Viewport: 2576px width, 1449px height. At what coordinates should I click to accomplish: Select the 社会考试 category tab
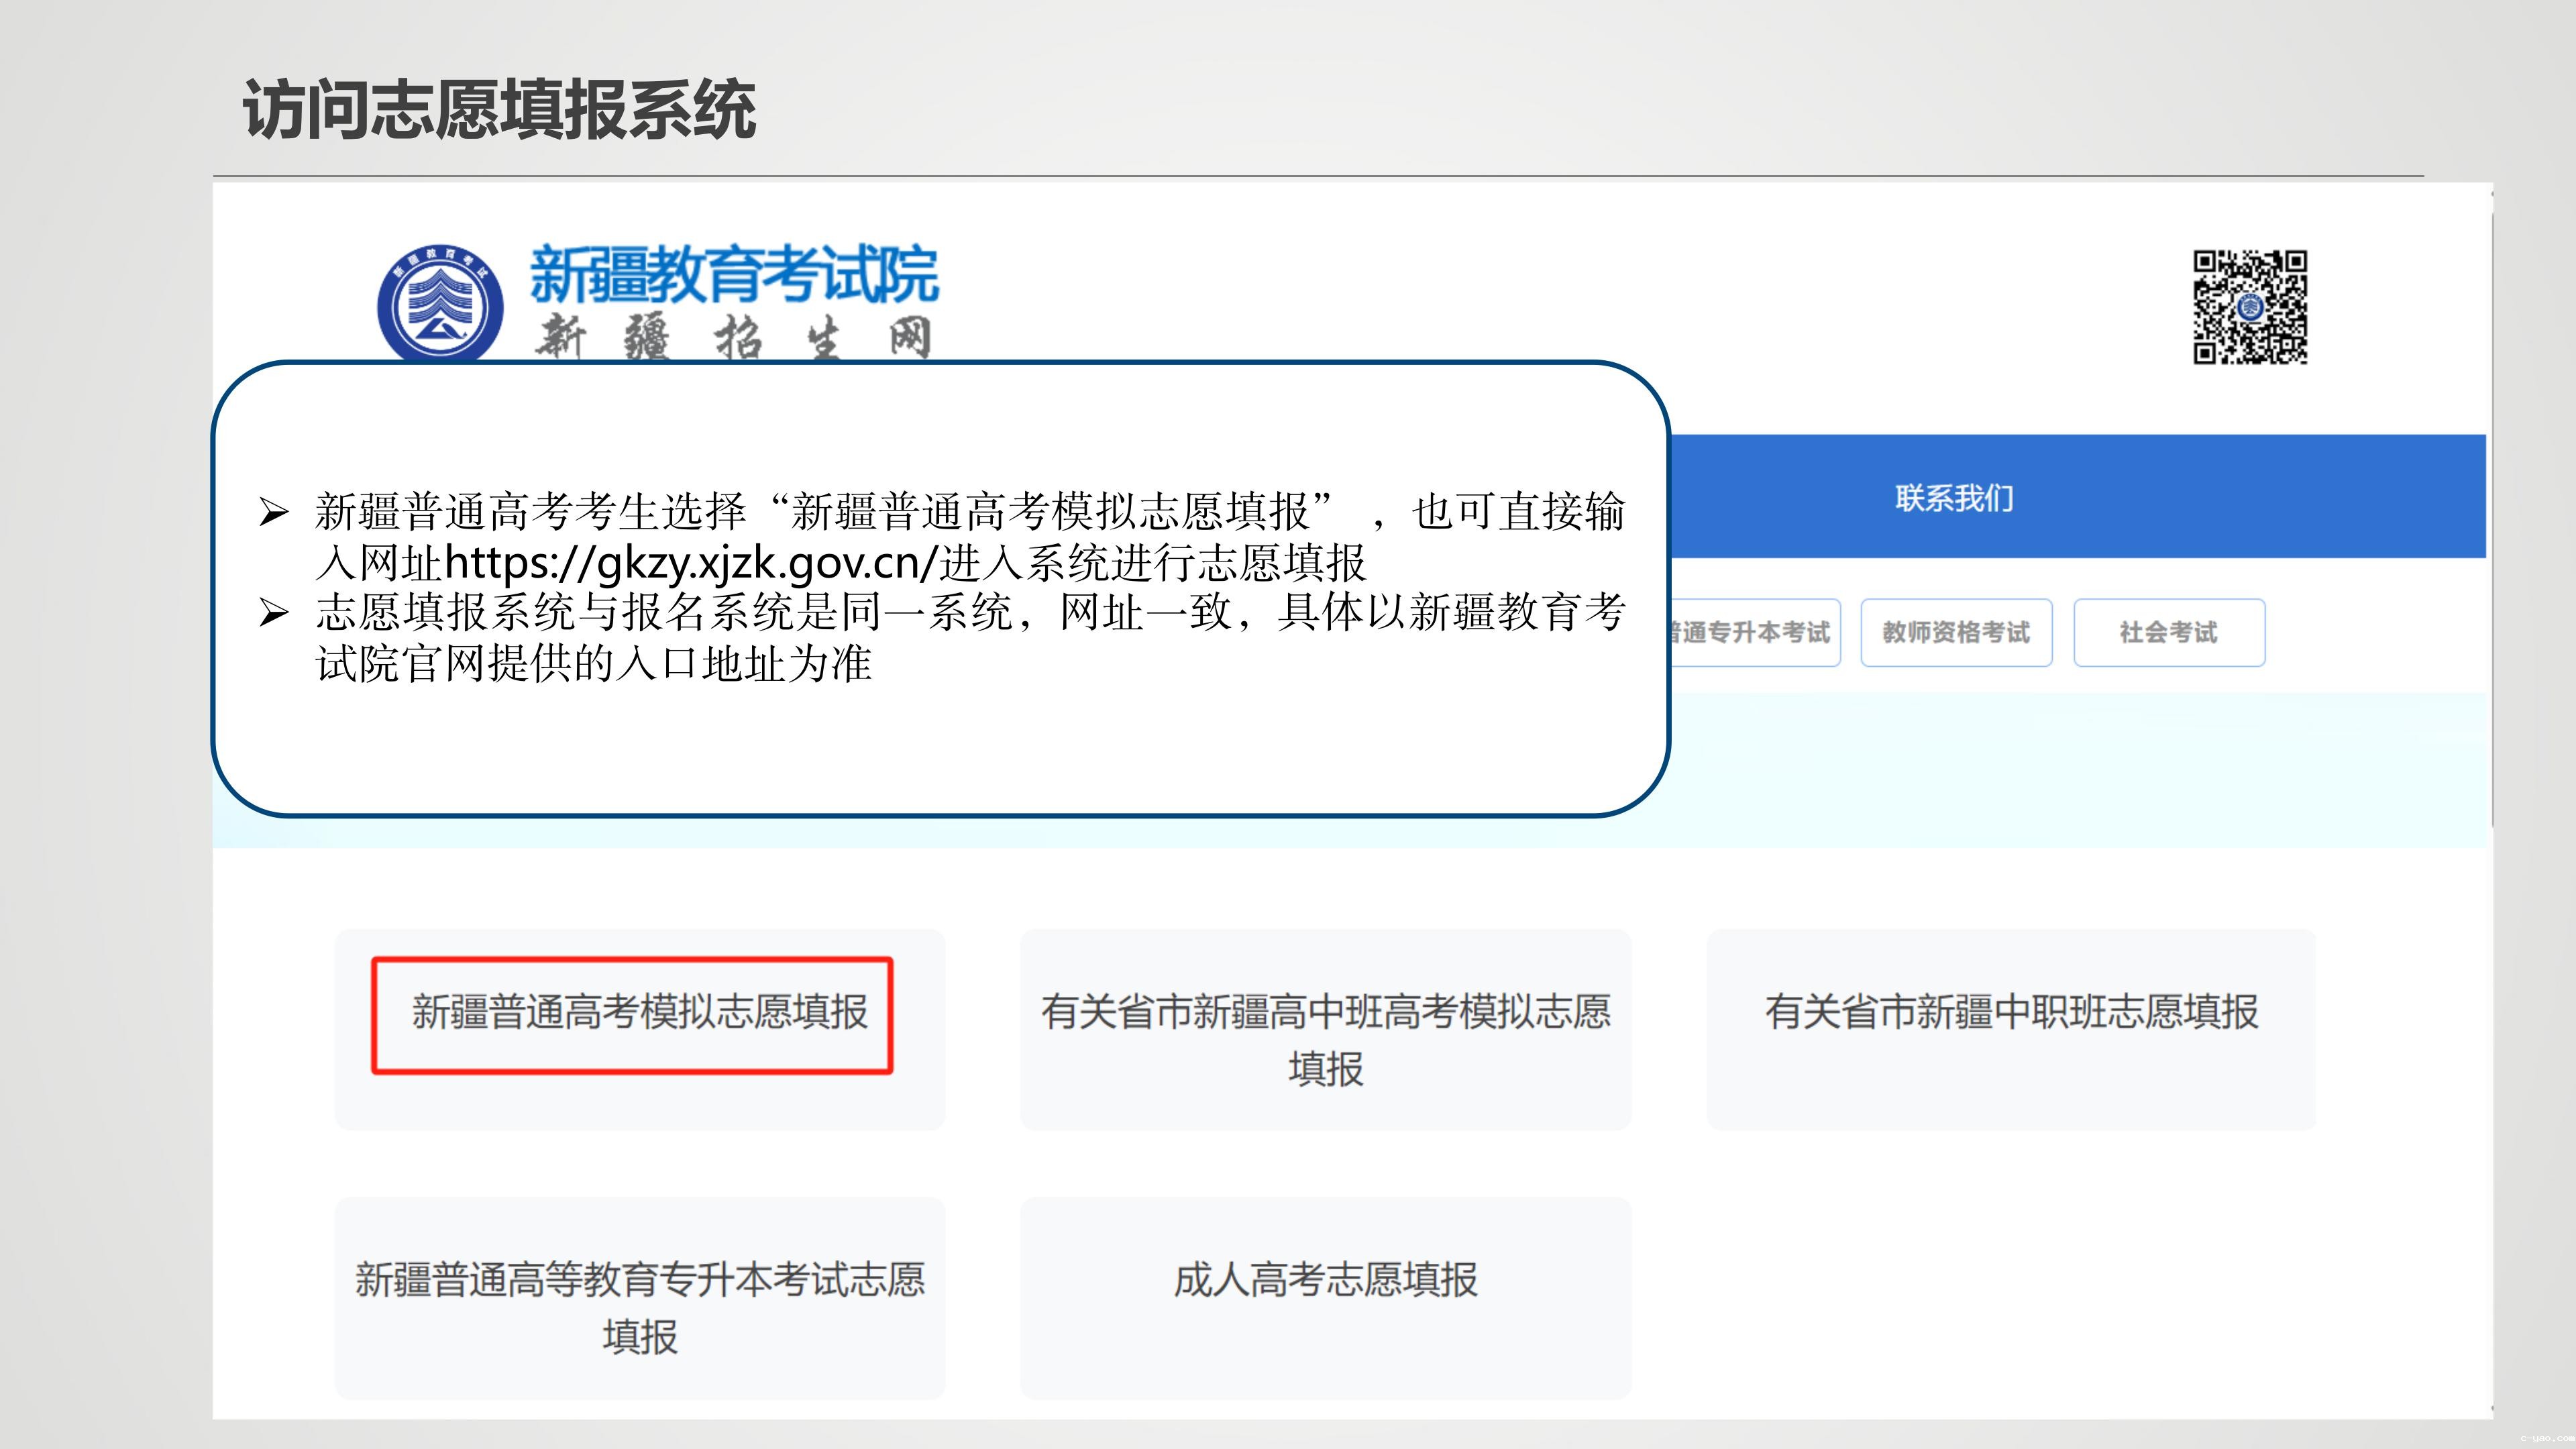(2168, 632)
